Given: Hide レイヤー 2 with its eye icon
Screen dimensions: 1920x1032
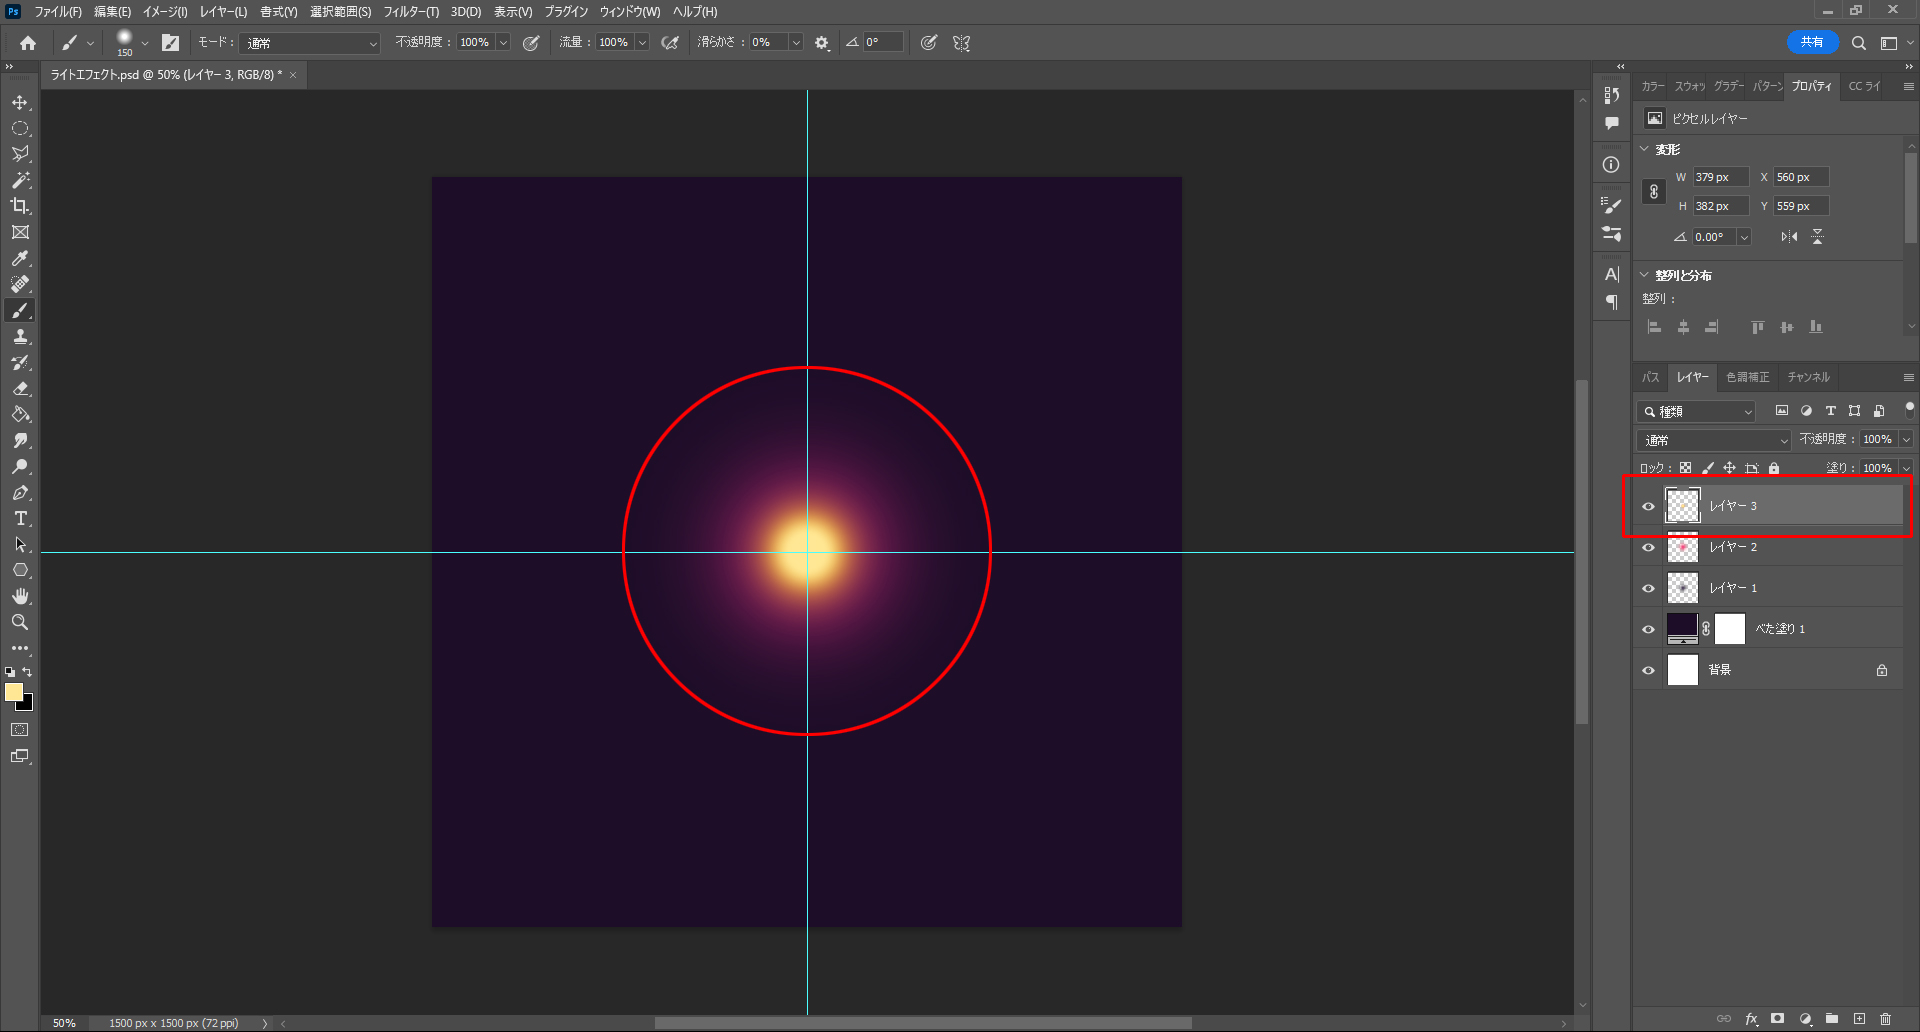Looking at the screenshot, I should (x=1649, y=547).
